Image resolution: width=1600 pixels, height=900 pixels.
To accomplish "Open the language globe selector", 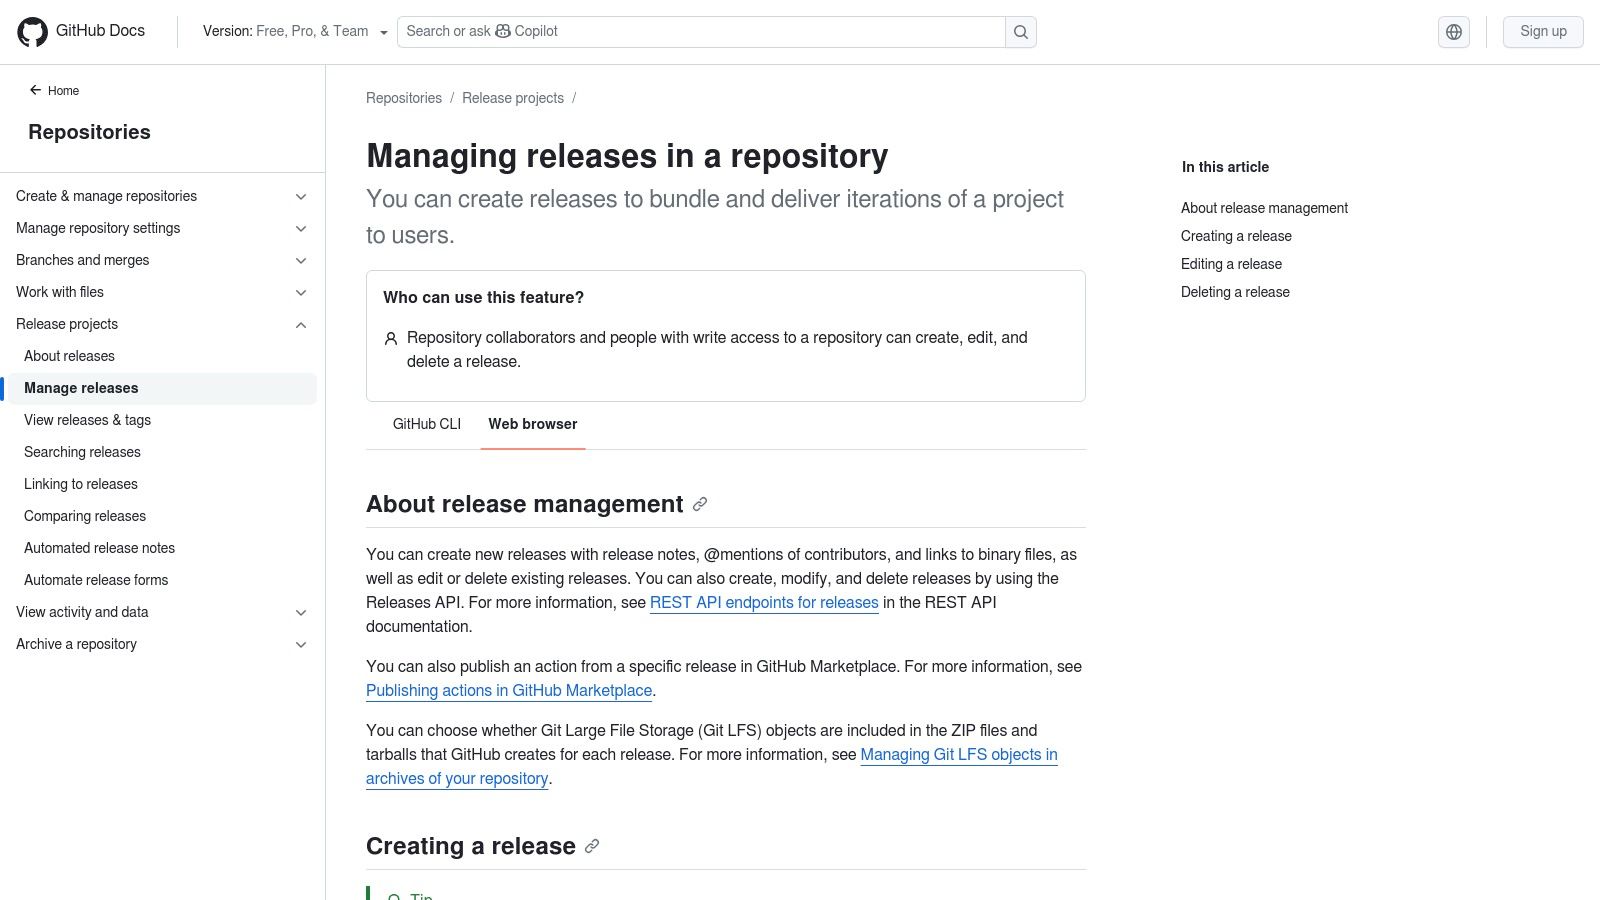I will 1453,32.
